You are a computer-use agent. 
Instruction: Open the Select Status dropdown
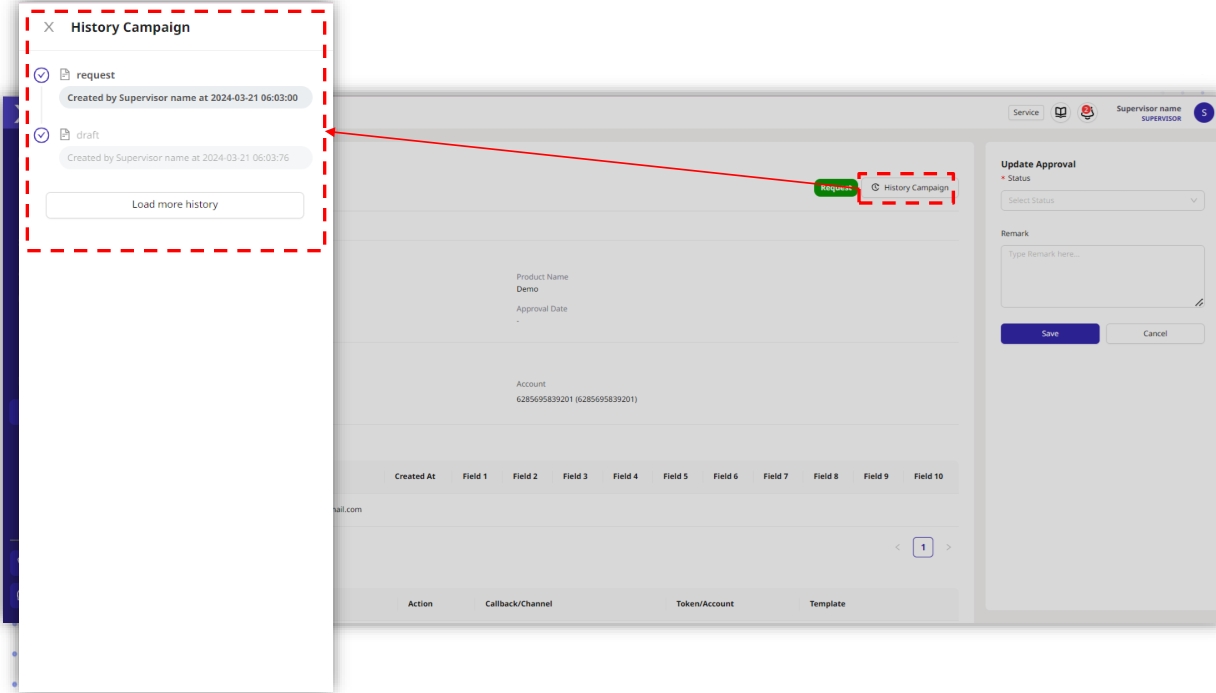coord(1094,200)
